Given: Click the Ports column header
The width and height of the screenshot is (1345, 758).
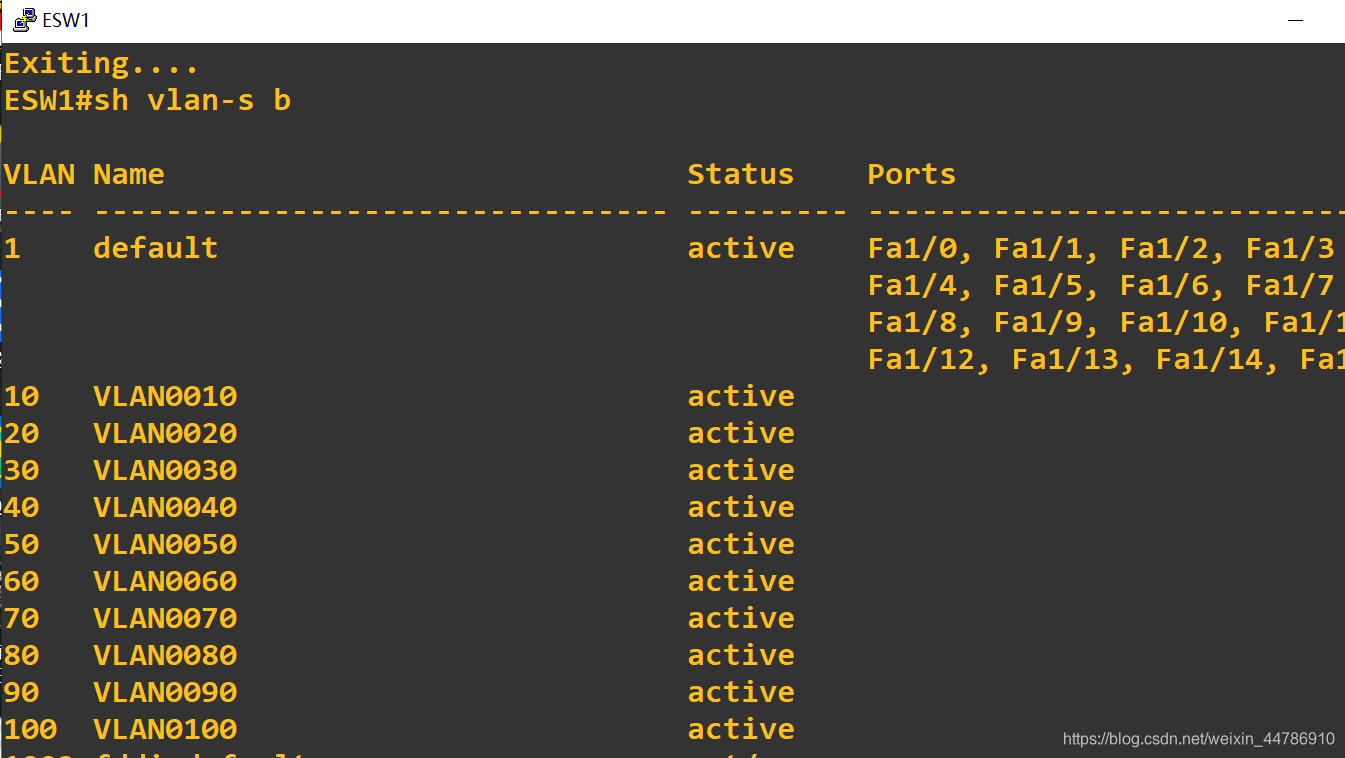Looking at the screenshot, I should tap(912, 174).
